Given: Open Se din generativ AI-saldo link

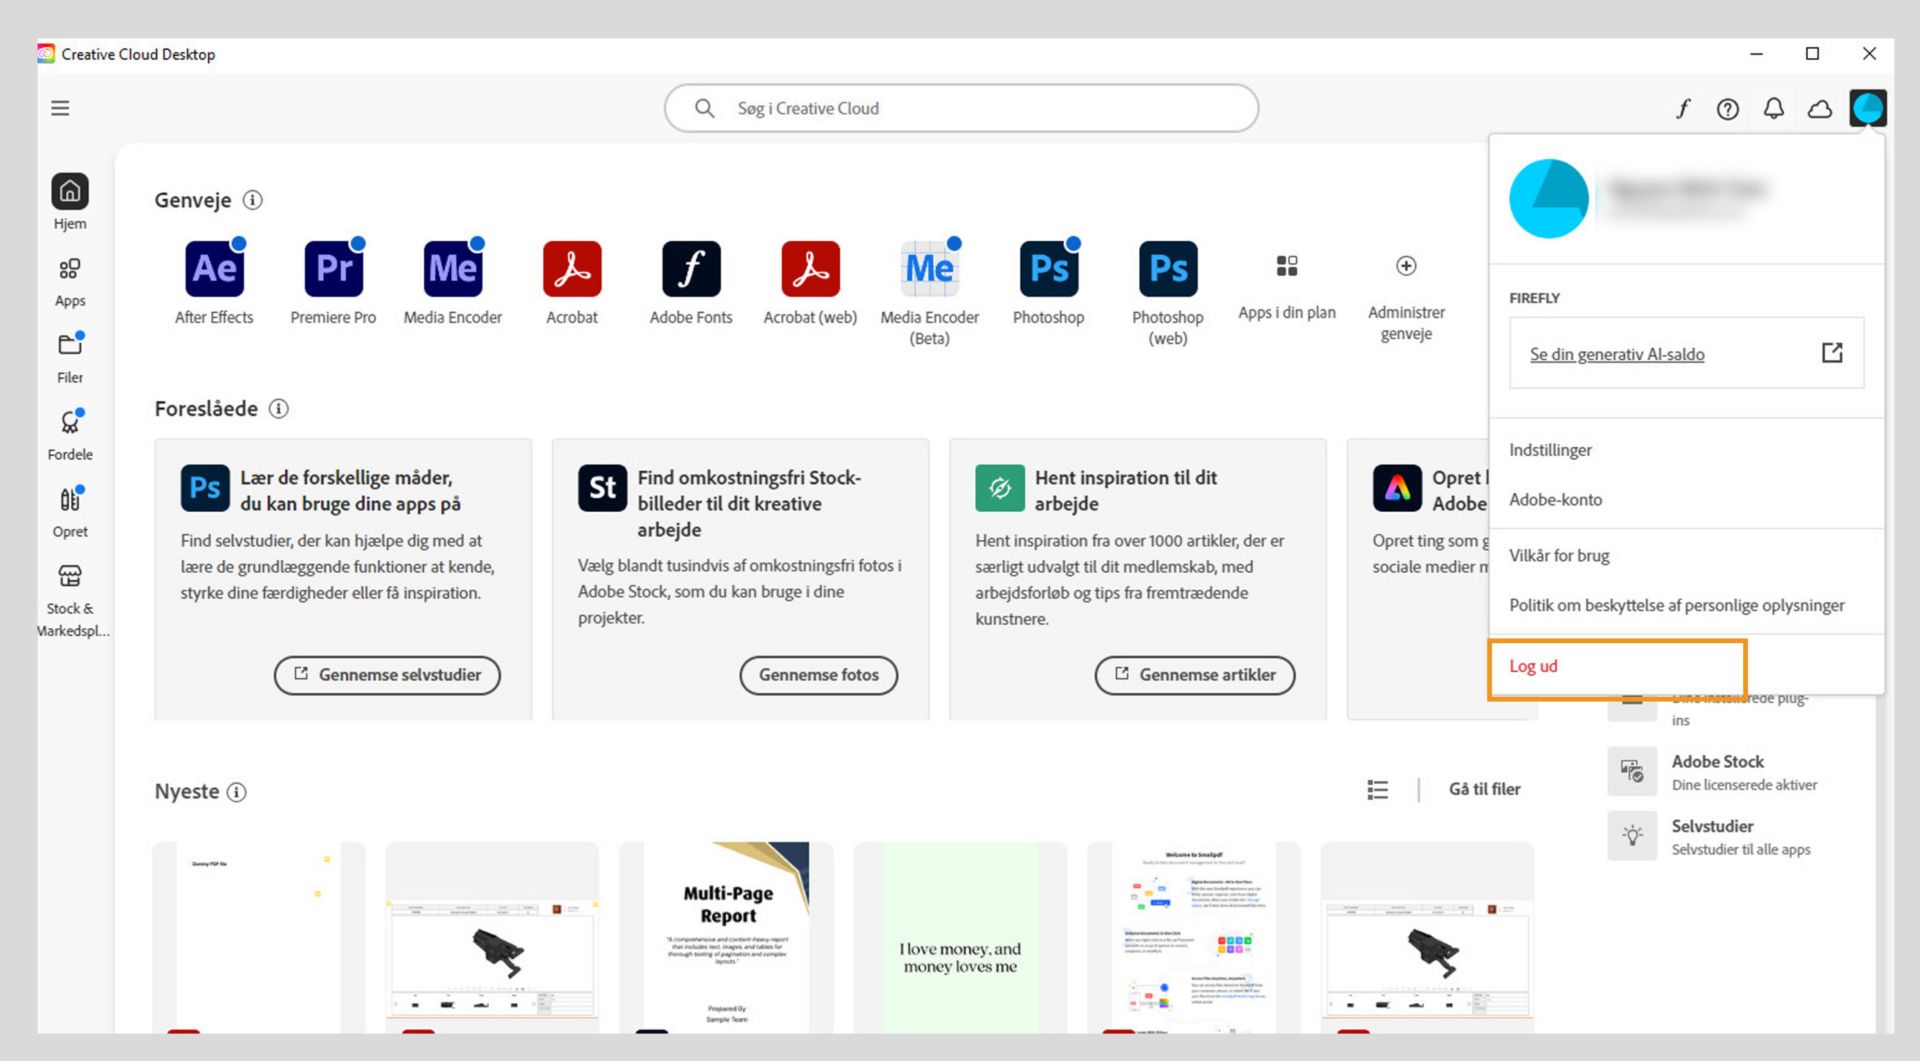Looking at the screenshot, I should pos(1617,354).
